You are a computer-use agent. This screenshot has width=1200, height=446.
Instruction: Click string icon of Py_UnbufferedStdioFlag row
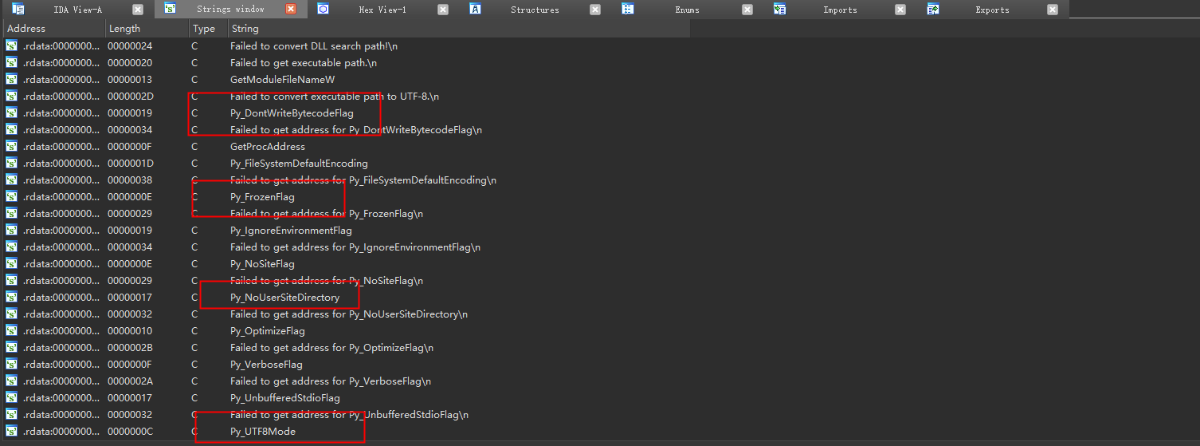point(11,398)
